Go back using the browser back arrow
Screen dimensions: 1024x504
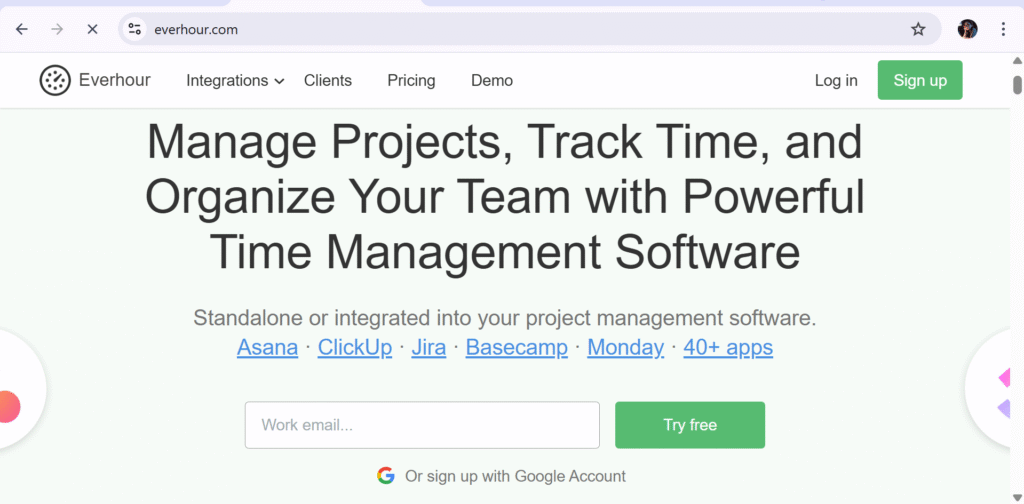22,29
